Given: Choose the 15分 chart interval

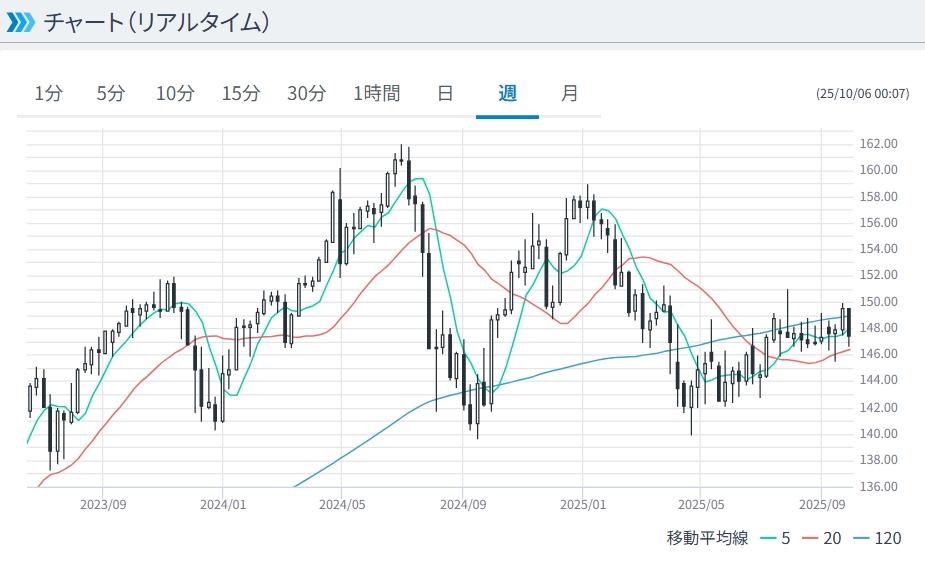Looking at the screenshot, I should coord(240,94).
